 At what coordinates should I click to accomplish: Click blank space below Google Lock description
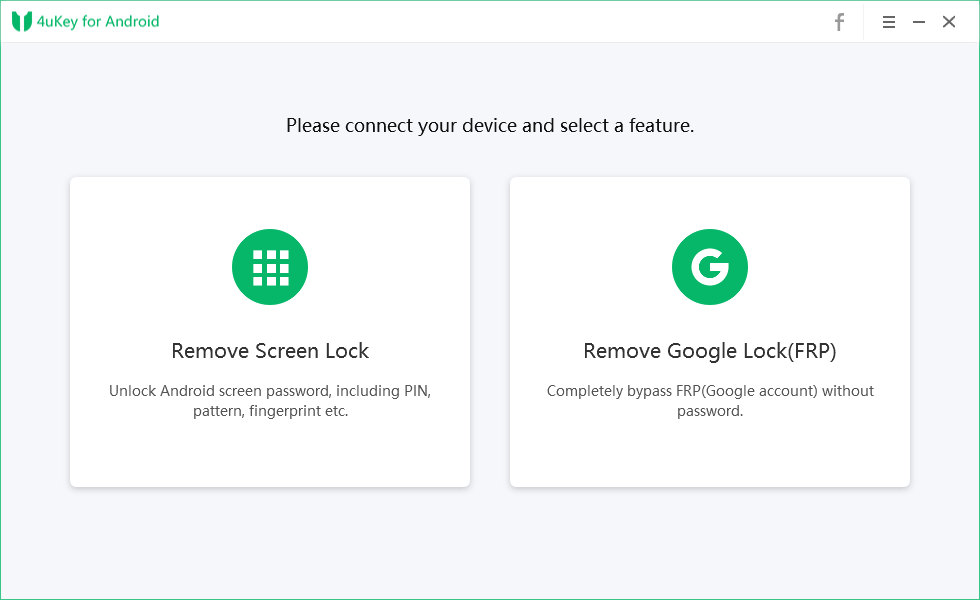tap(710, 455)
